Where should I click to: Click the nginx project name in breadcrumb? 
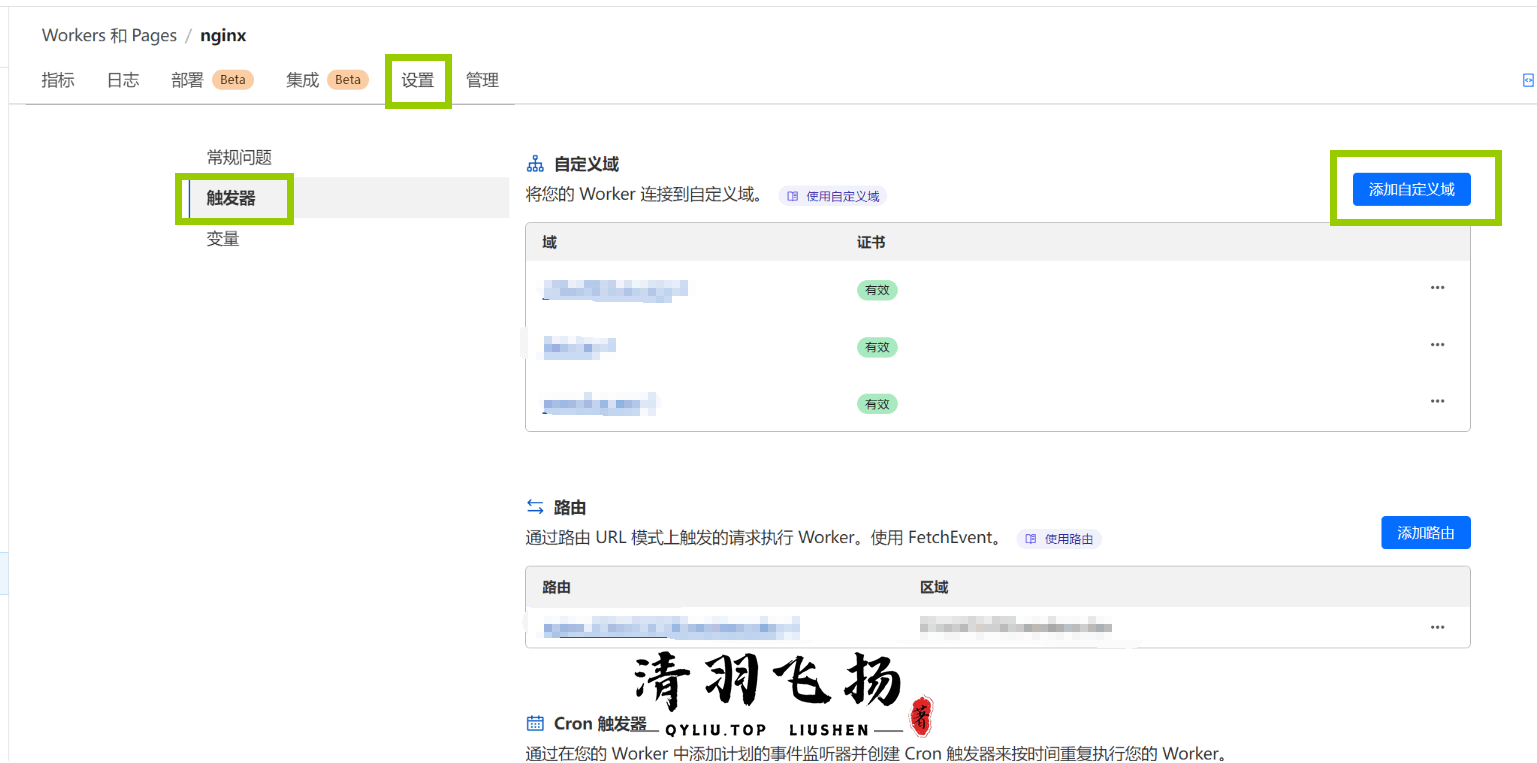(x=223, y=35)
